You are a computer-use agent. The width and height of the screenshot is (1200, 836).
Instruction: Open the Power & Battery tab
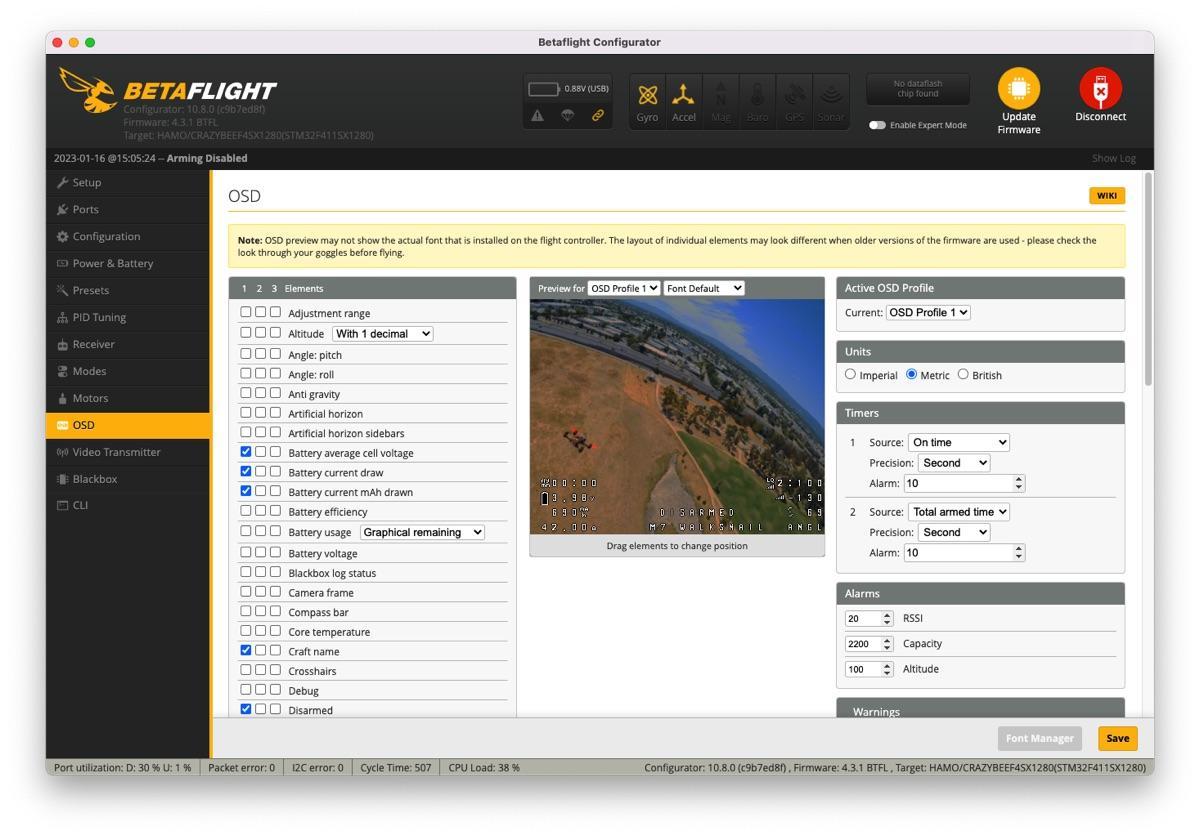128,264
